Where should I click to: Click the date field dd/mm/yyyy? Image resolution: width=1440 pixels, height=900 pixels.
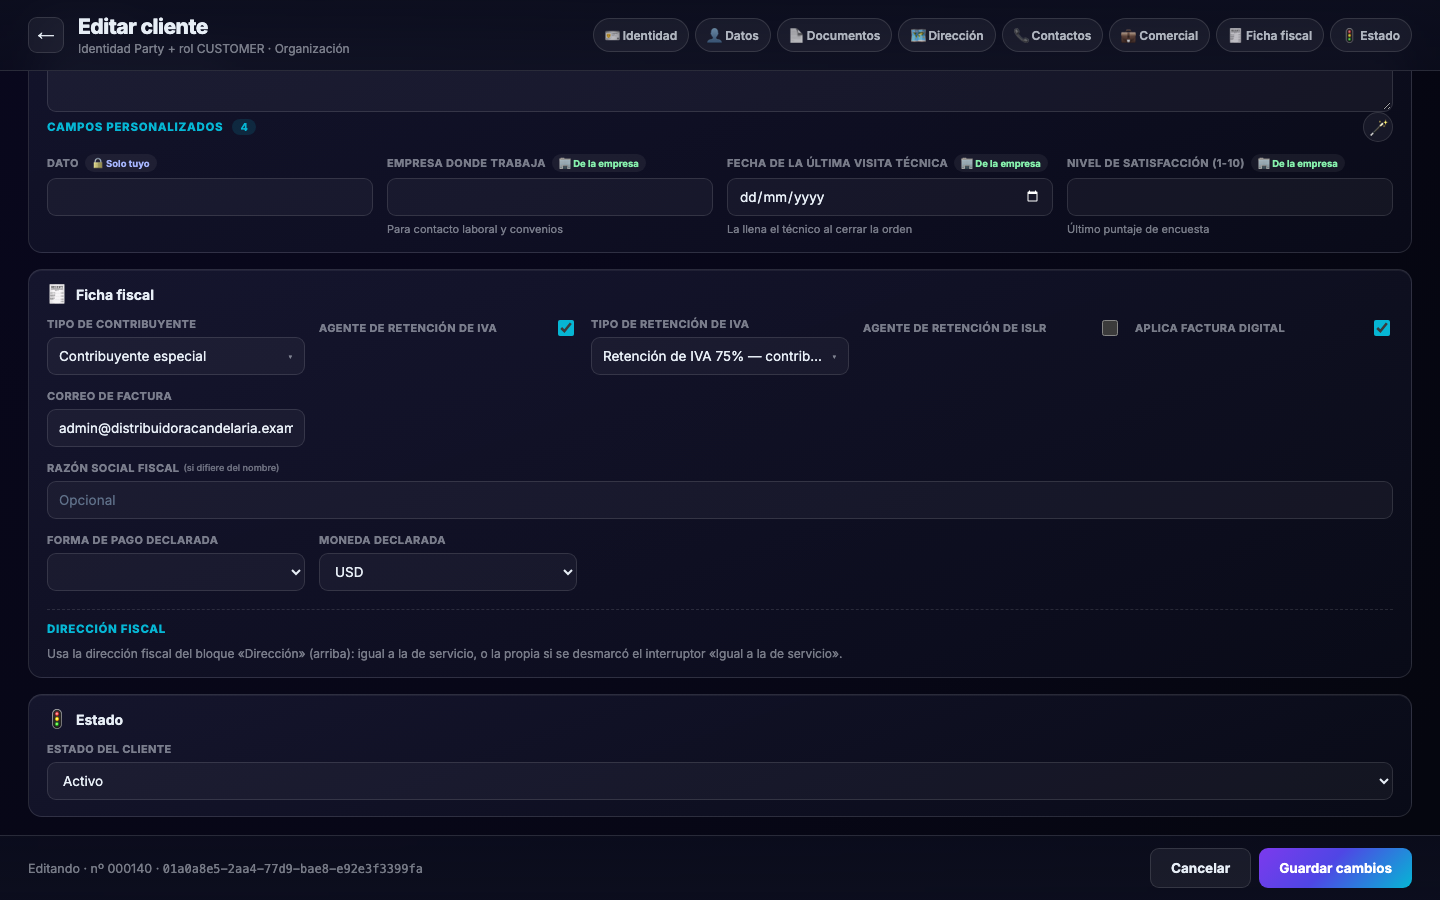click(890, 197)
